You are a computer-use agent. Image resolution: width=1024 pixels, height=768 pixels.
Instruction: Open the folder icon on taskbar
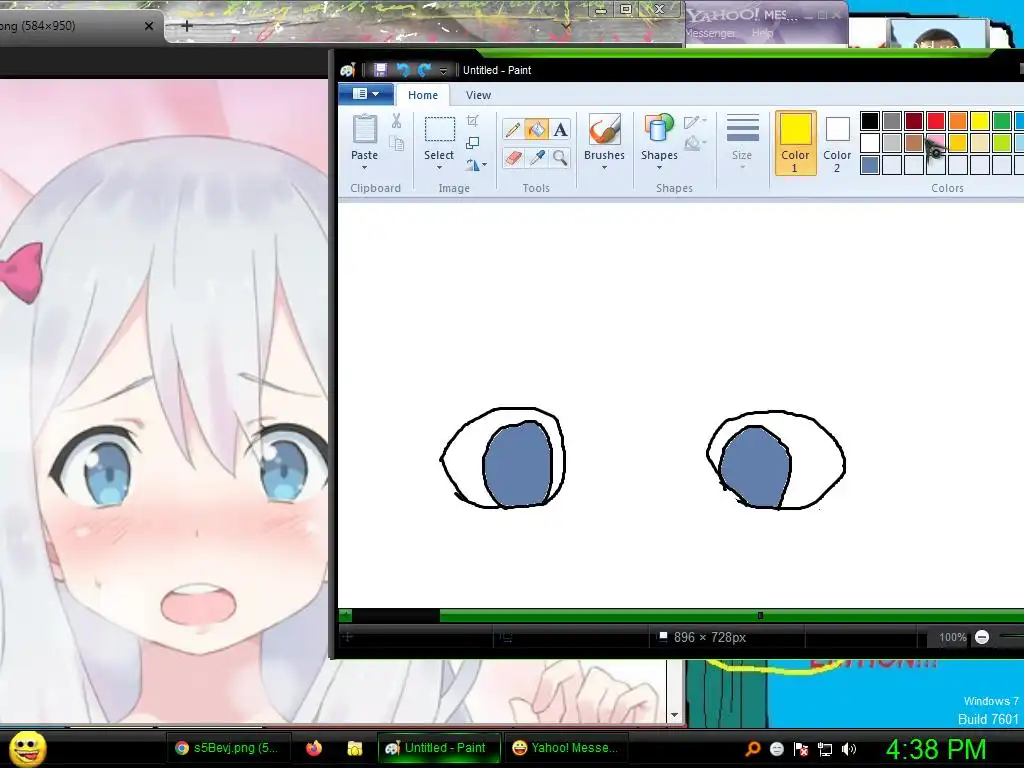(x=355, y=748)
